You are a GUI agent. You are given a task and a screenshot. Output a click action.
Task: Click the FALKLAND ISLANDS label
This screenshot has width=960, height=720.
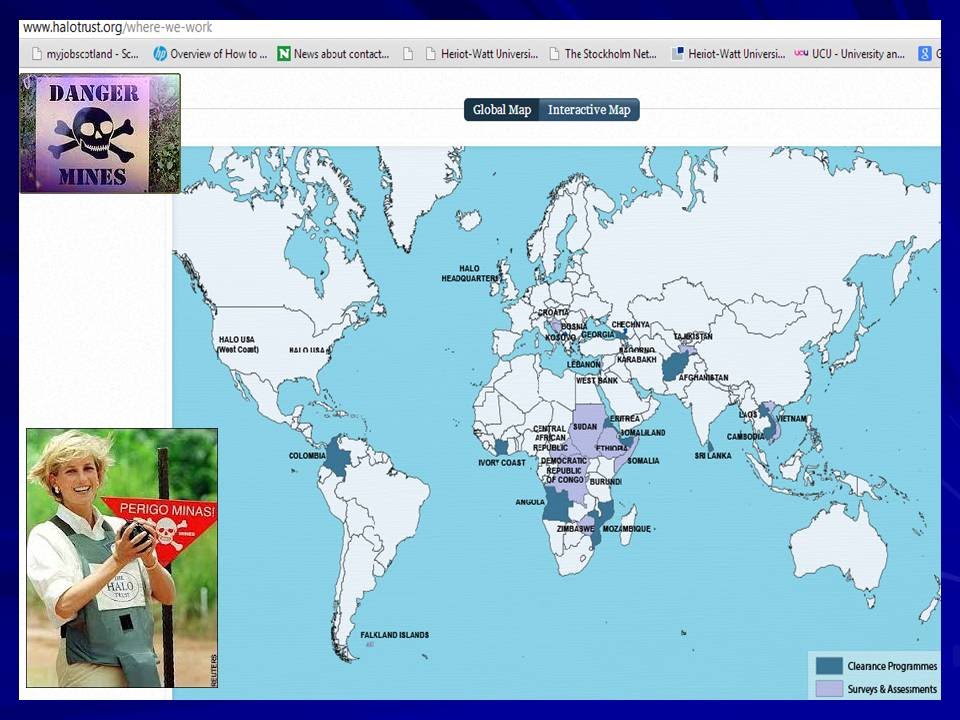click(x=394, y=635)
